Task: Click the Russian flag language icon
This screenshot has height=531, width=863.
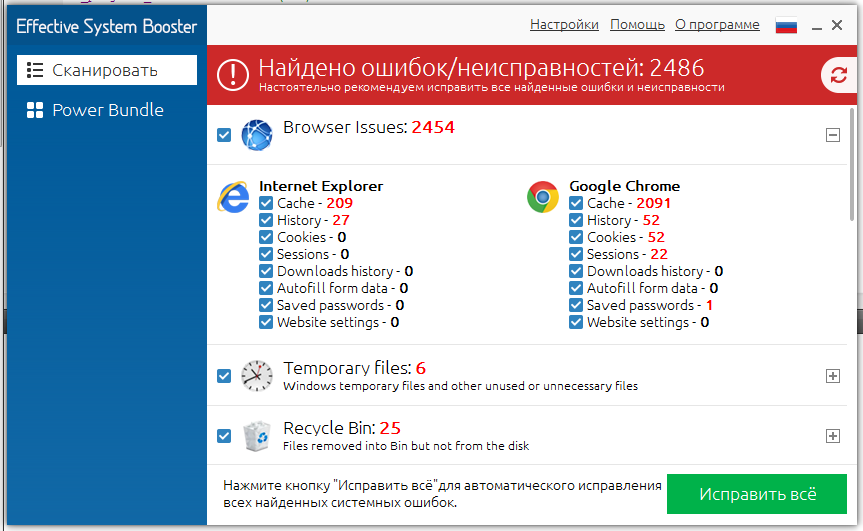Action: pos(786,25)
